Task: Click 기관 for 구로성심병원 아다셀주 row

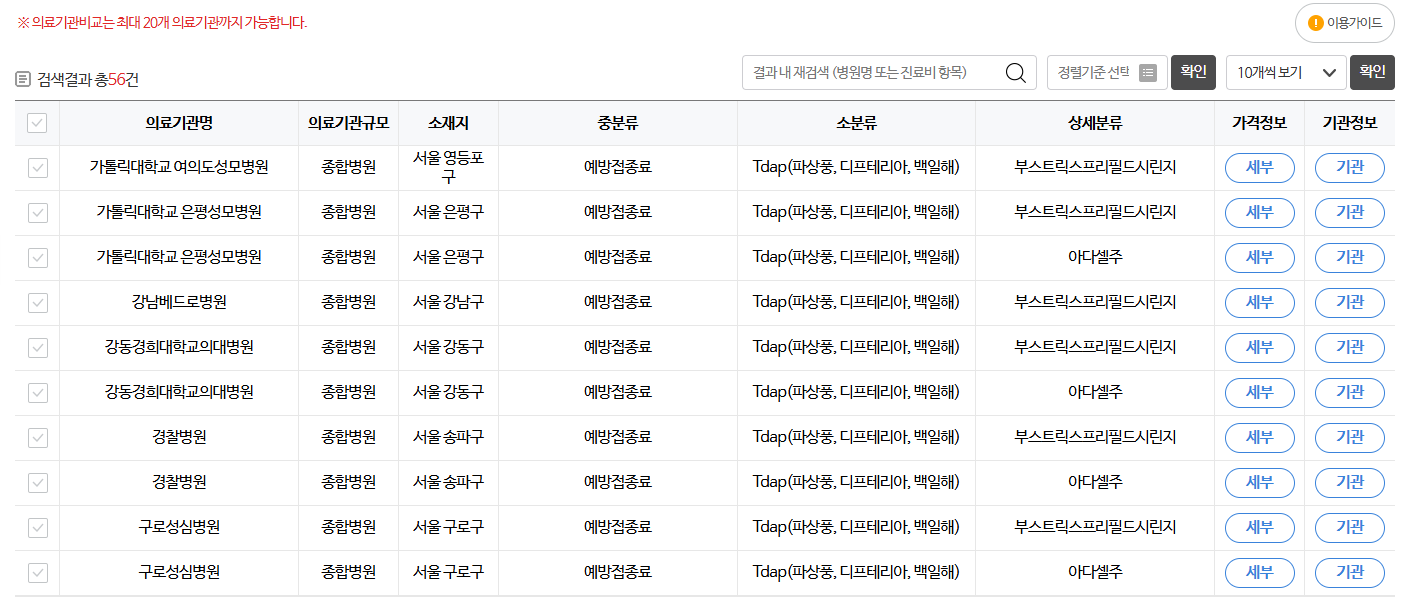Action: pos(1349,573)
